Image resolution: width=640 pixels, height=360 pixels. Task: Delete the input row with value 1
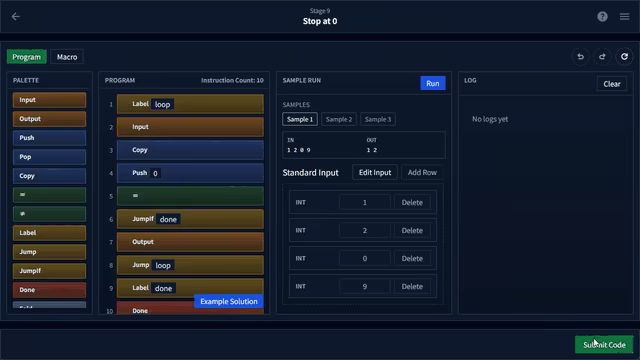point(412,202)
